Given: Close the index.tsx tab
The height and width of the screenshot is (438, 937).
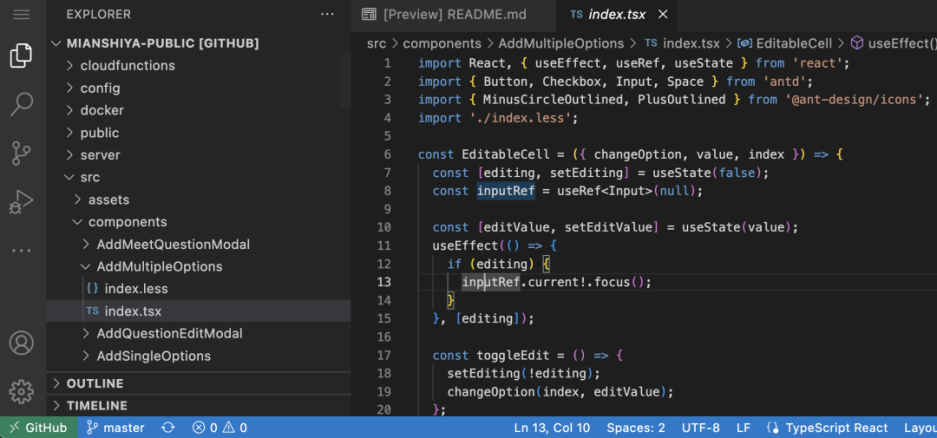Looking at the screenshot, I should [x=663, y=14].
